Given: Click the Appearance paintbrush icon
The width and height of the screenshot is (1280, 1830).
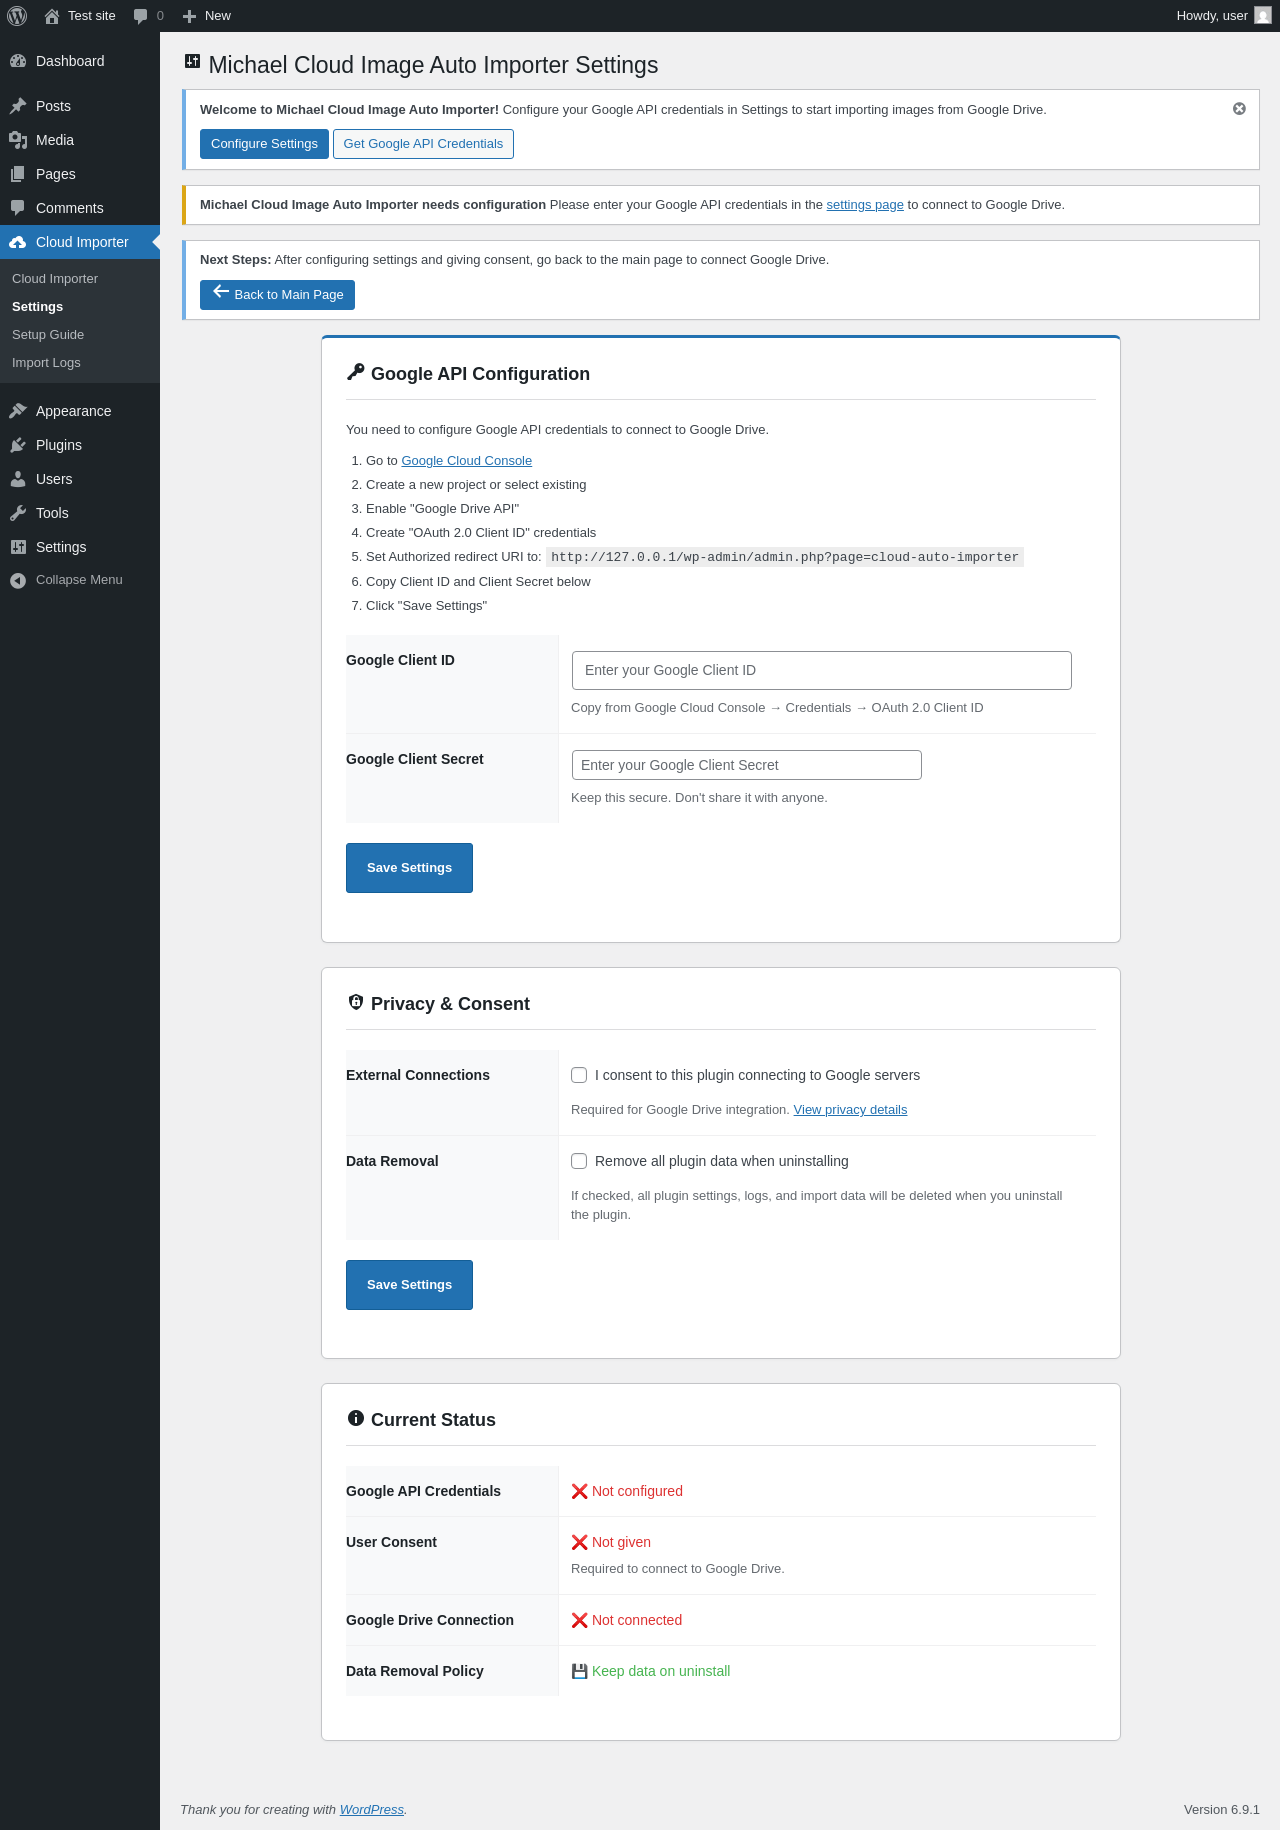Looking at the screenshot, I should 18,411.
